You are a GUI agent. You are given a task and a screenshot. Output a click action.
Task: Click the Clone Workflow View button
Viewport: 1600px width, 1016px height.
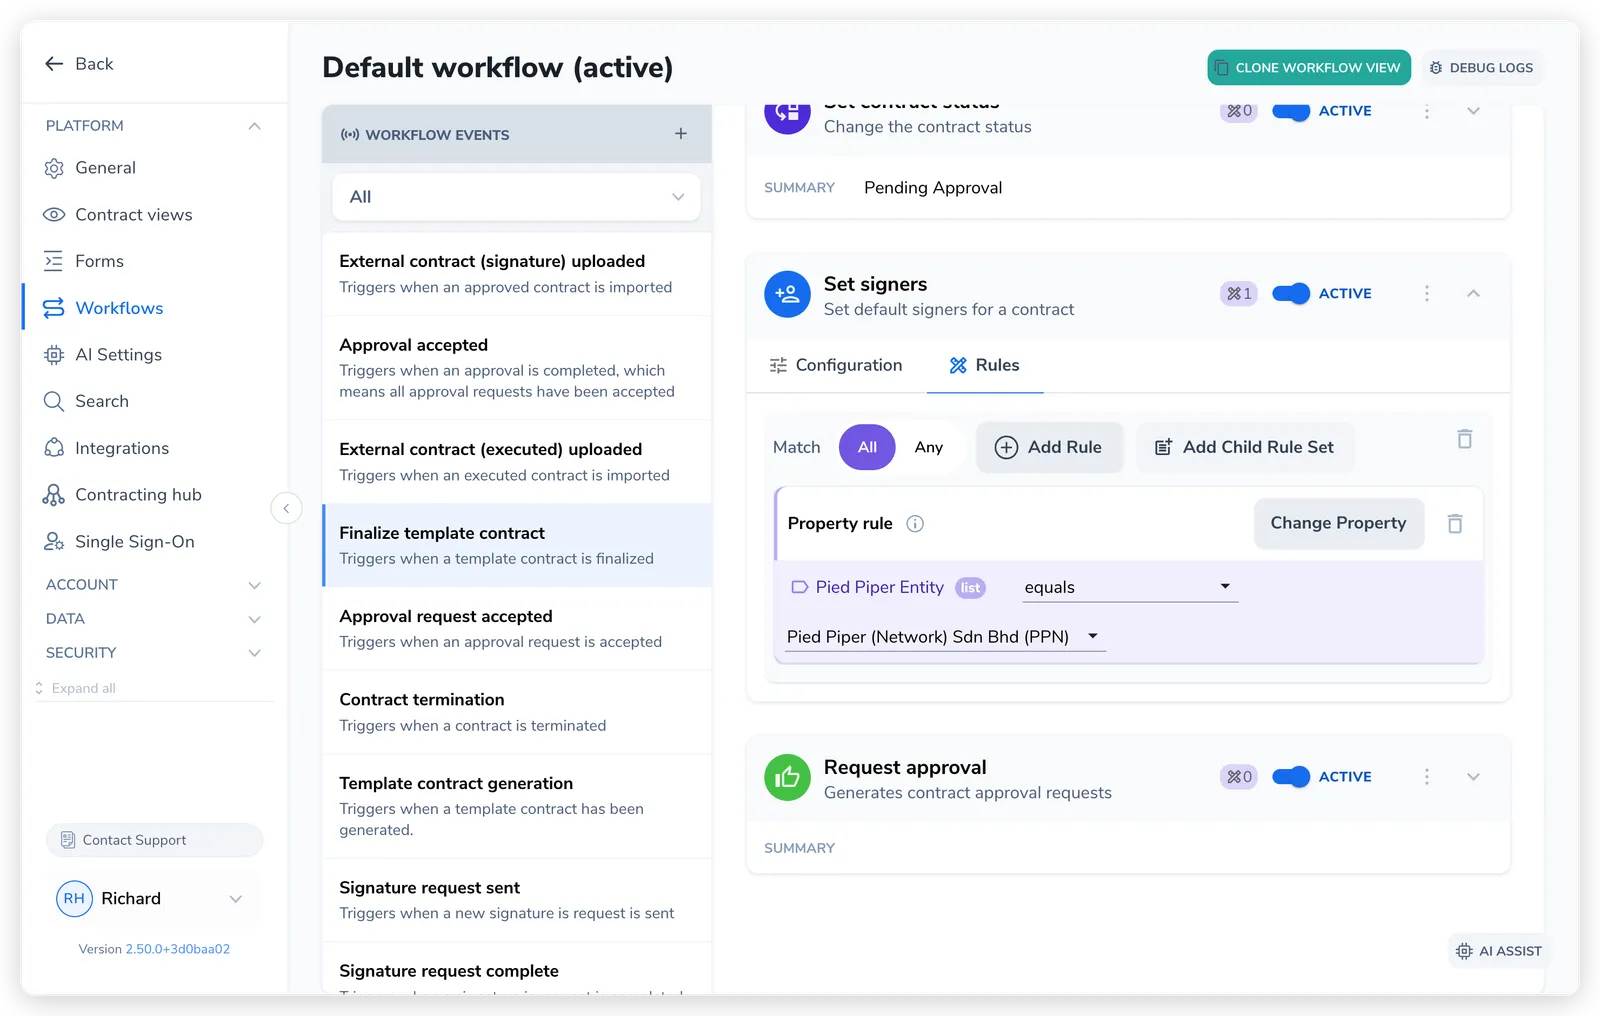point(1309,68)
